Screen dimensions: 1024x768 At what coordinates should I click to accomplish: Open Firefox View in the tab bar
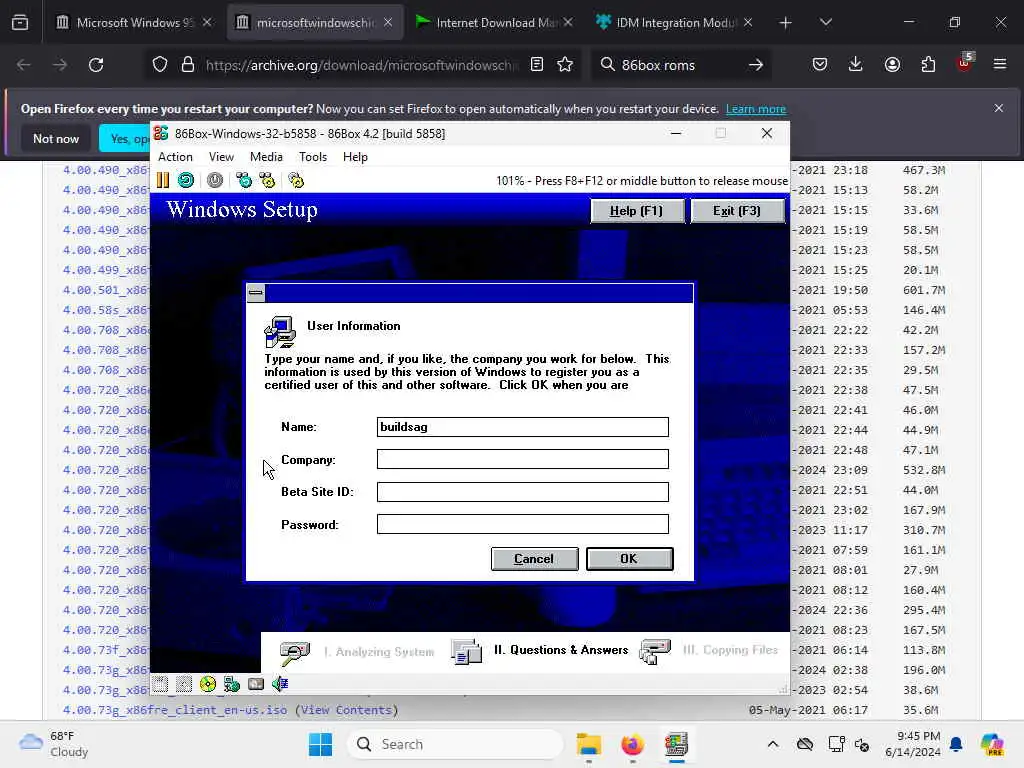coord(20,23)
